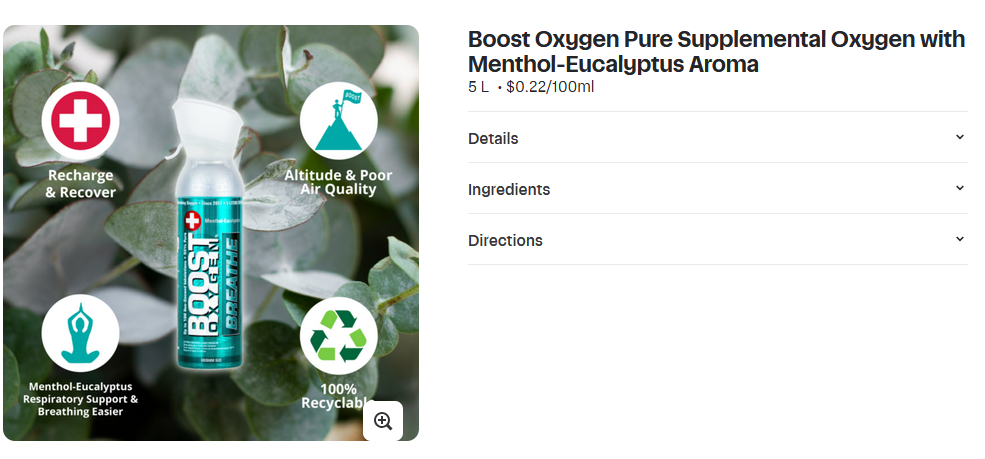Image resolution: width=985 pixels, height=459 pixels.
Task: Click the Boost Oxygen product title
Action: tap(716, 51)
